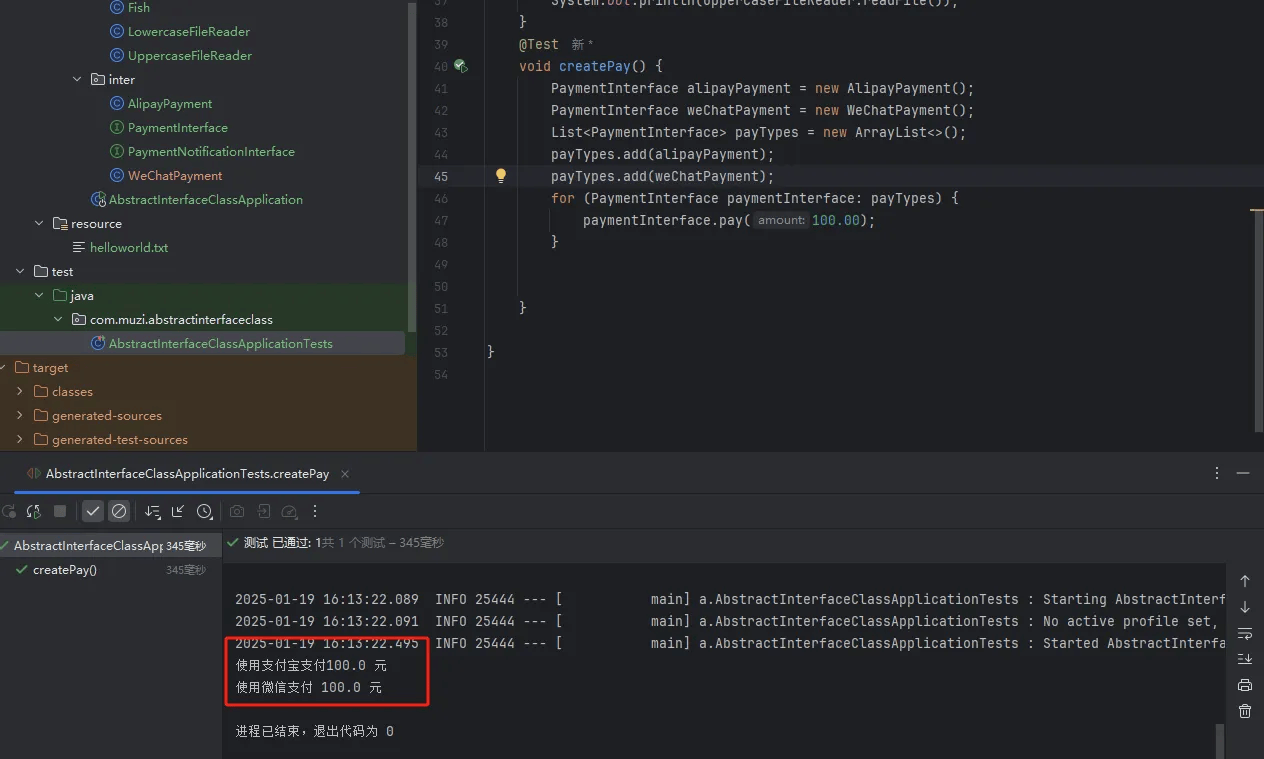The image size is (1264, 759).
Task: Click the speedometer icon in the test toolbar
Action: click(289, 511)
